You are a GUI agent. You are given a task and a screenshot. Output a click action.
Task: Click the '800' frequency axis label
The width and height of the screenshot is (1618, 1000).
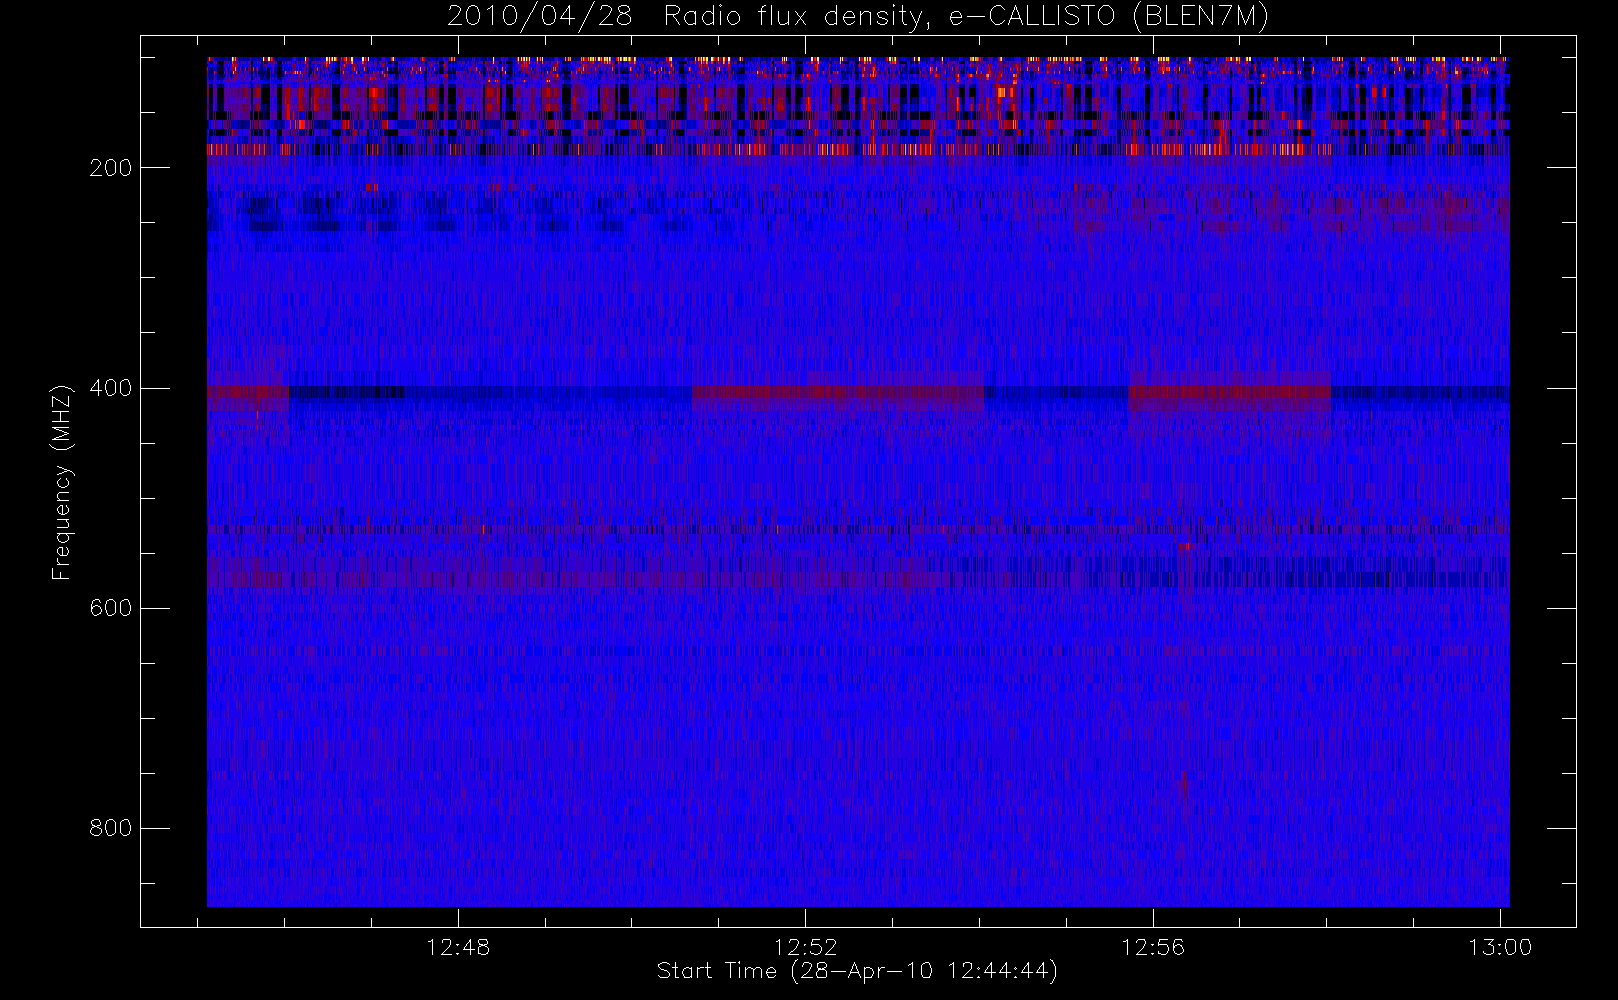point(111,828)
